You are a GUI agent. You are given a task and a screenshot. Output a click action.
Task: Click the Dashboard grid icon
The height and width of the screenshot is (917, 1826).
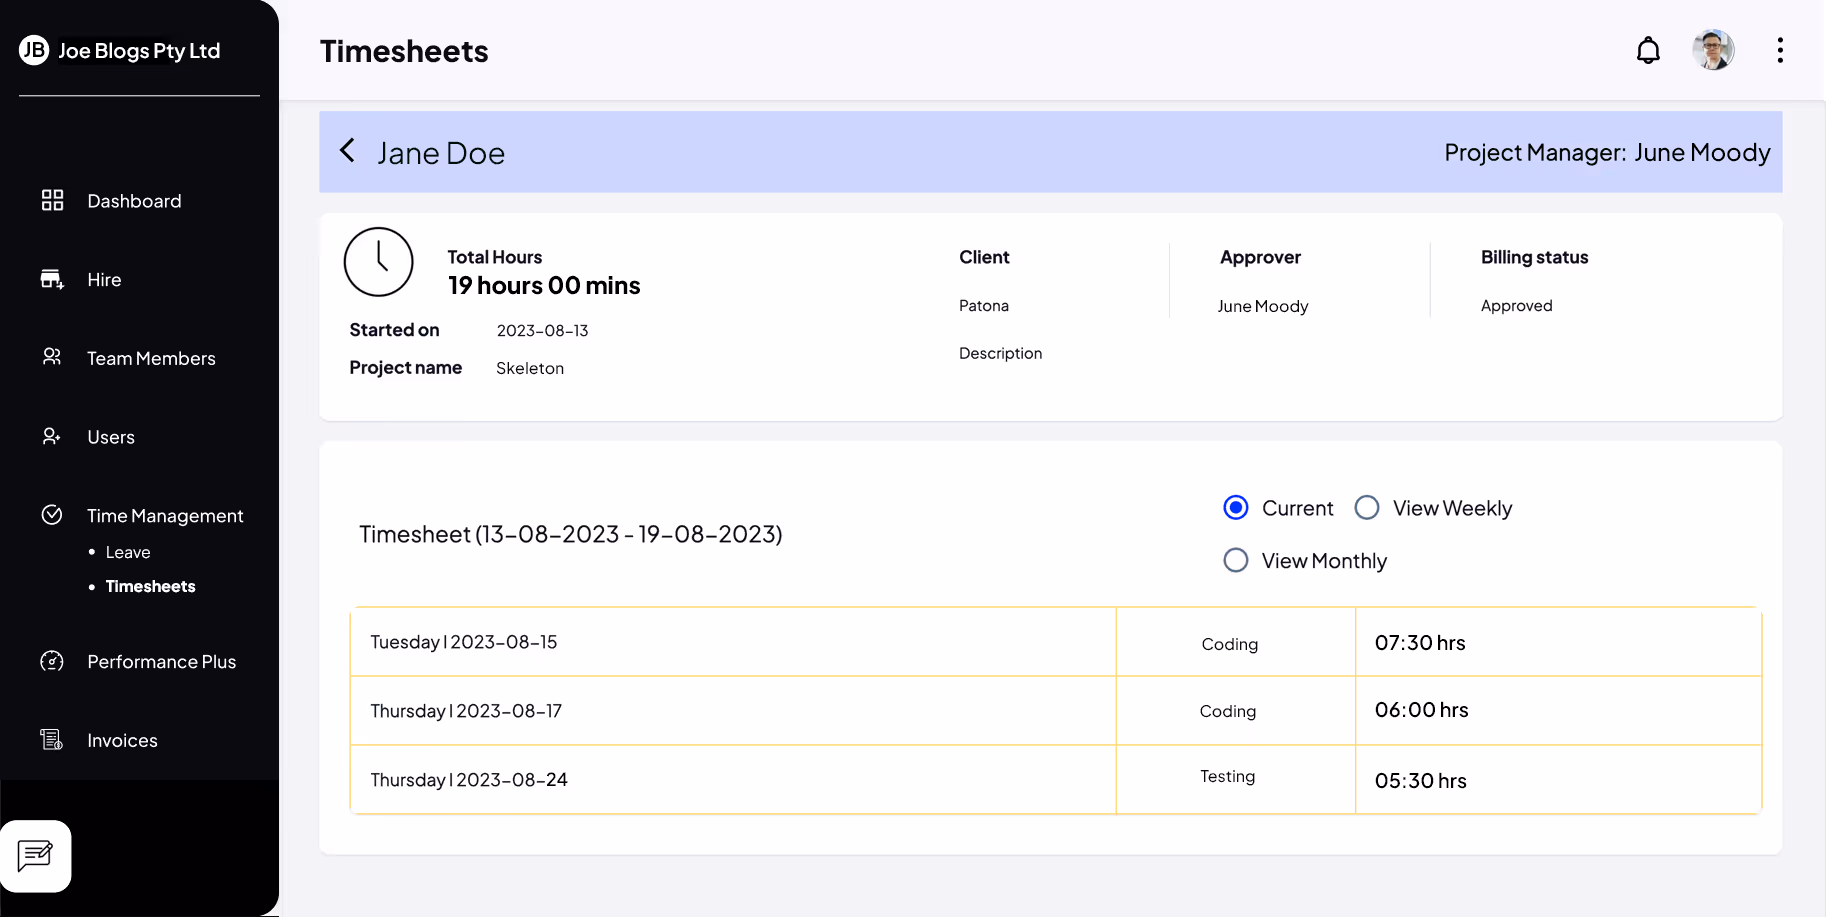[x=52, y=200]
